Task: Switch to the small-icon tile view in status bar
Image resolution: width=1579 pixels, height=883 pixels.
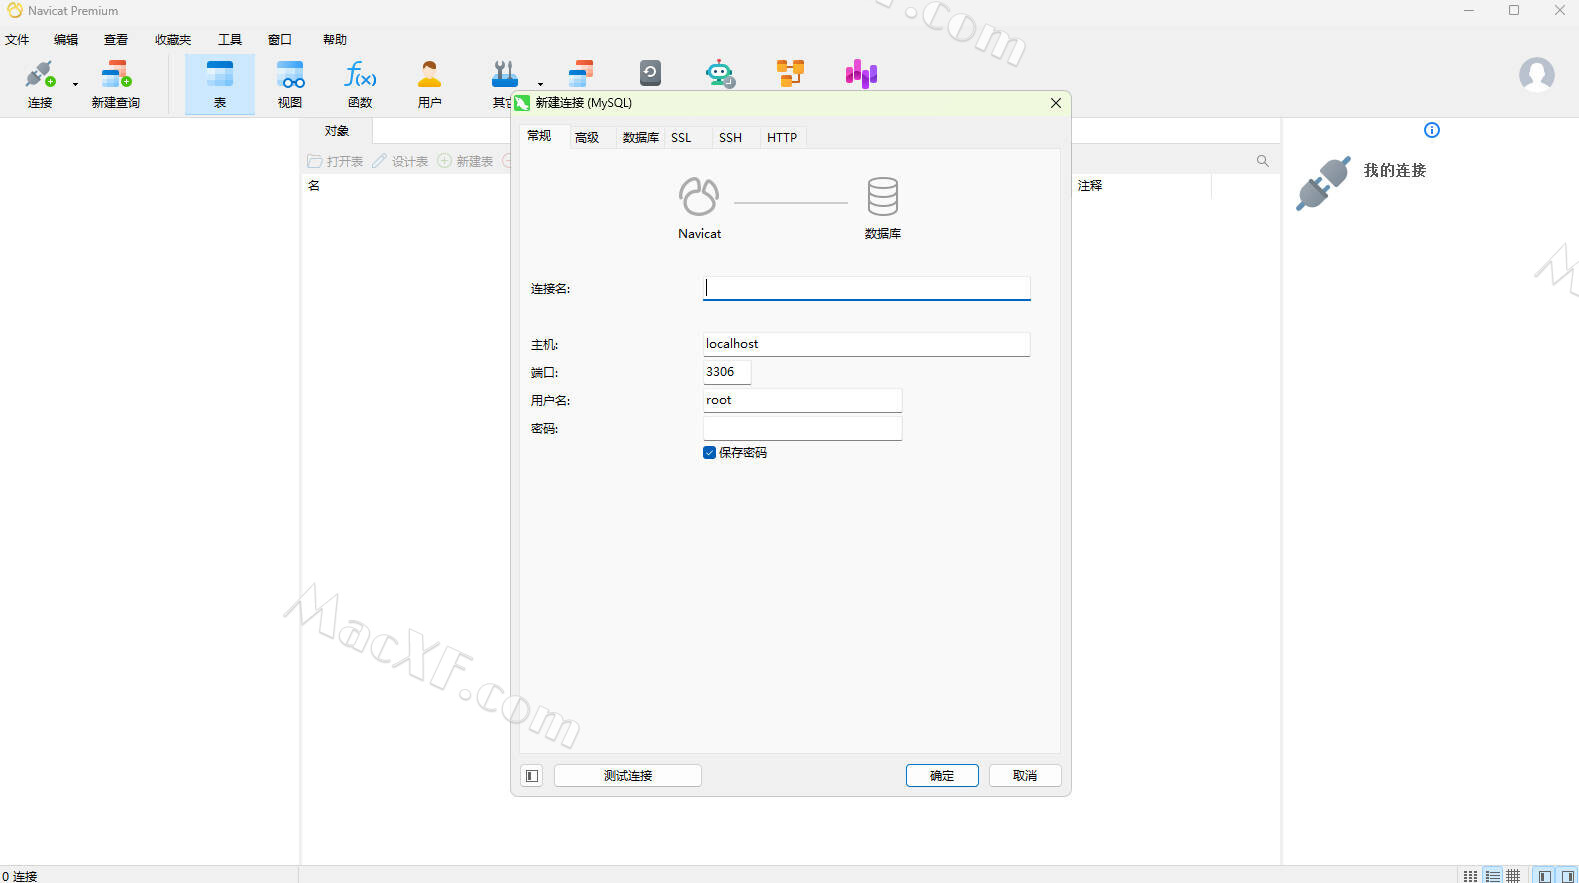Action: pyautogui.click(x=1470, y=876)
